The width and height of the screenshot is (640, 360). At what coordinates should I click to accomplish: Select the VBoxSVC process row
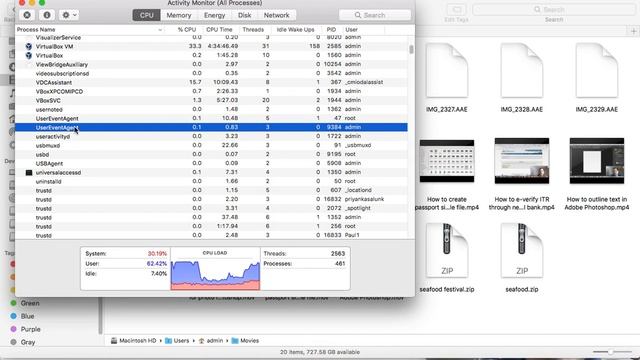(x=211, y=100)
